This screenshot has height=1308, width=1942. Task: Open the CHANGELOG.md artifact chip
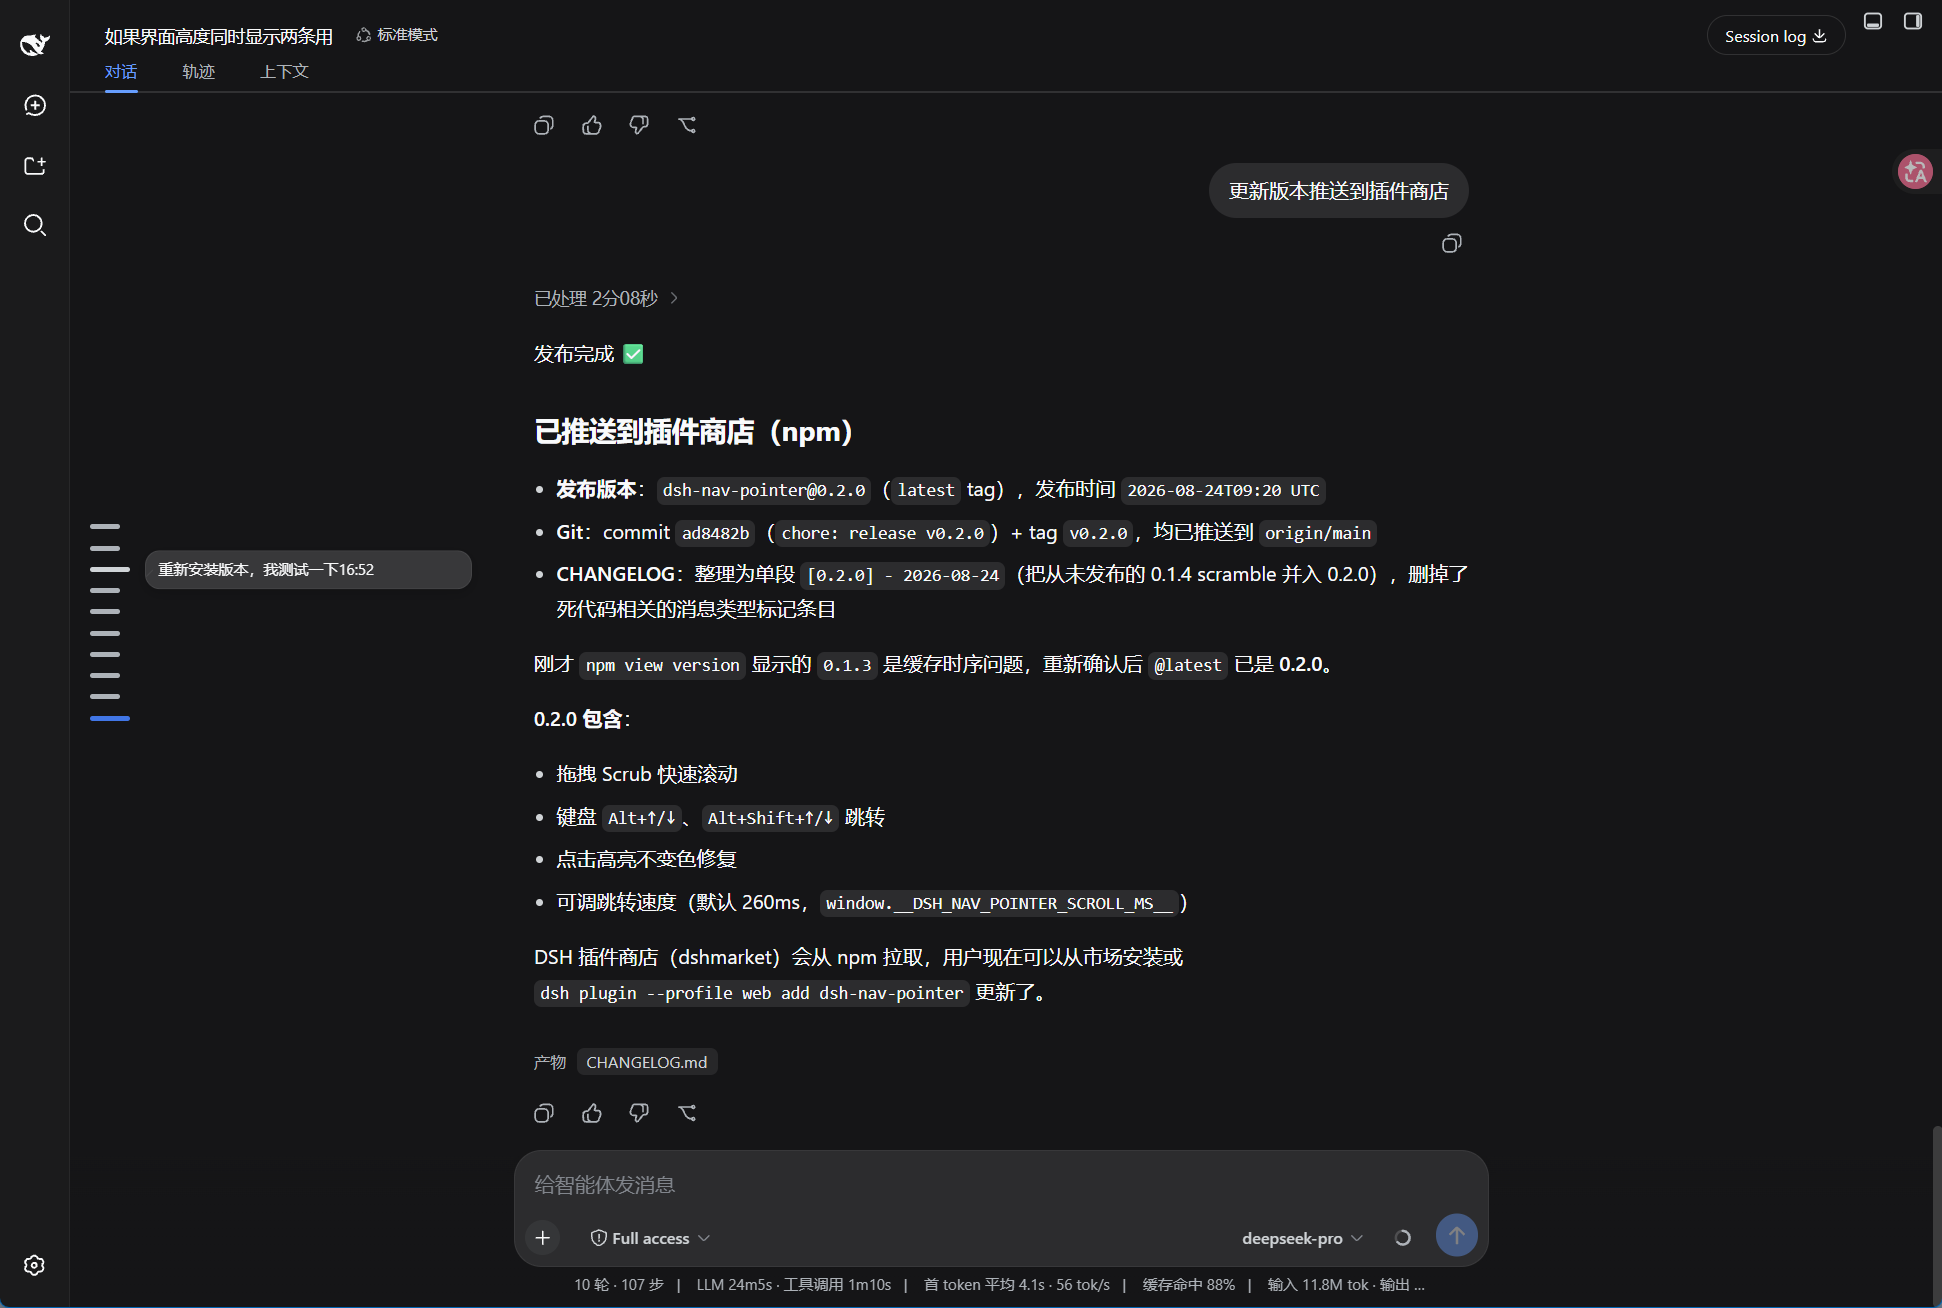coord(647,1062)
